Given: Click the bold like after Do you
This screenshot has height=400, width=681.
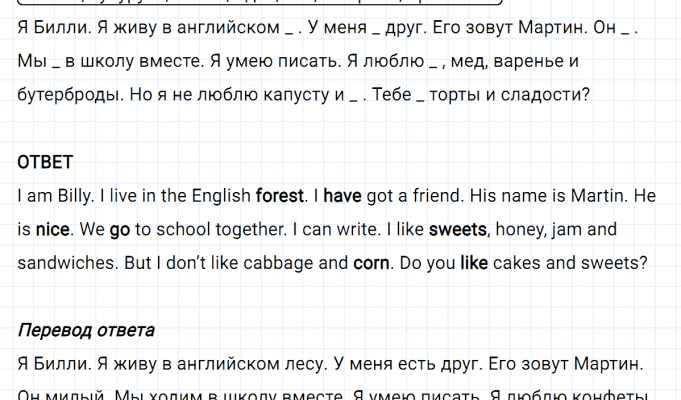Looking at the screenshot, I should [x=473, y=264].
